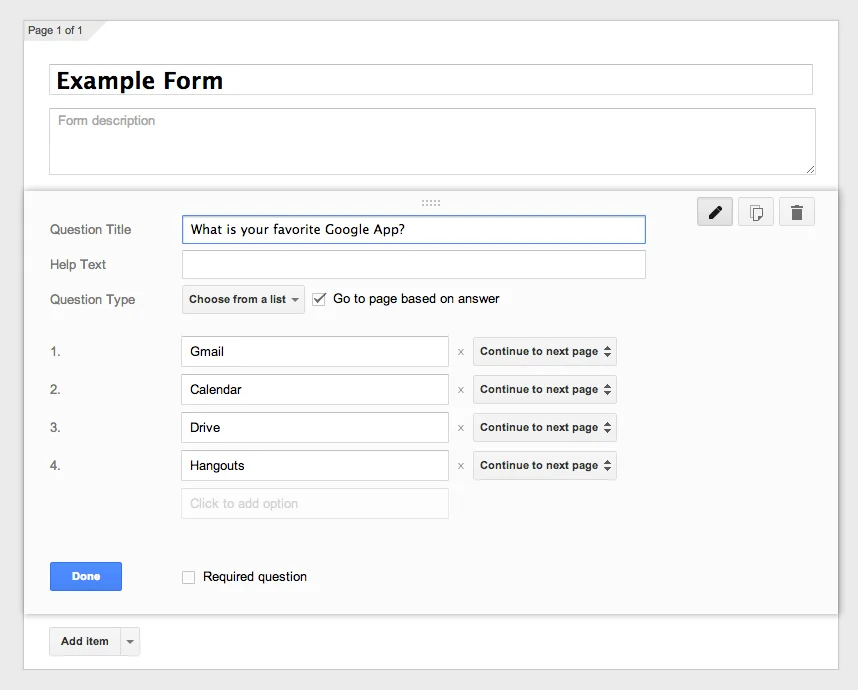858x690 pixels.
Task: Open page destination dropdown for Hangouts
Action: (x=544, y=465)
